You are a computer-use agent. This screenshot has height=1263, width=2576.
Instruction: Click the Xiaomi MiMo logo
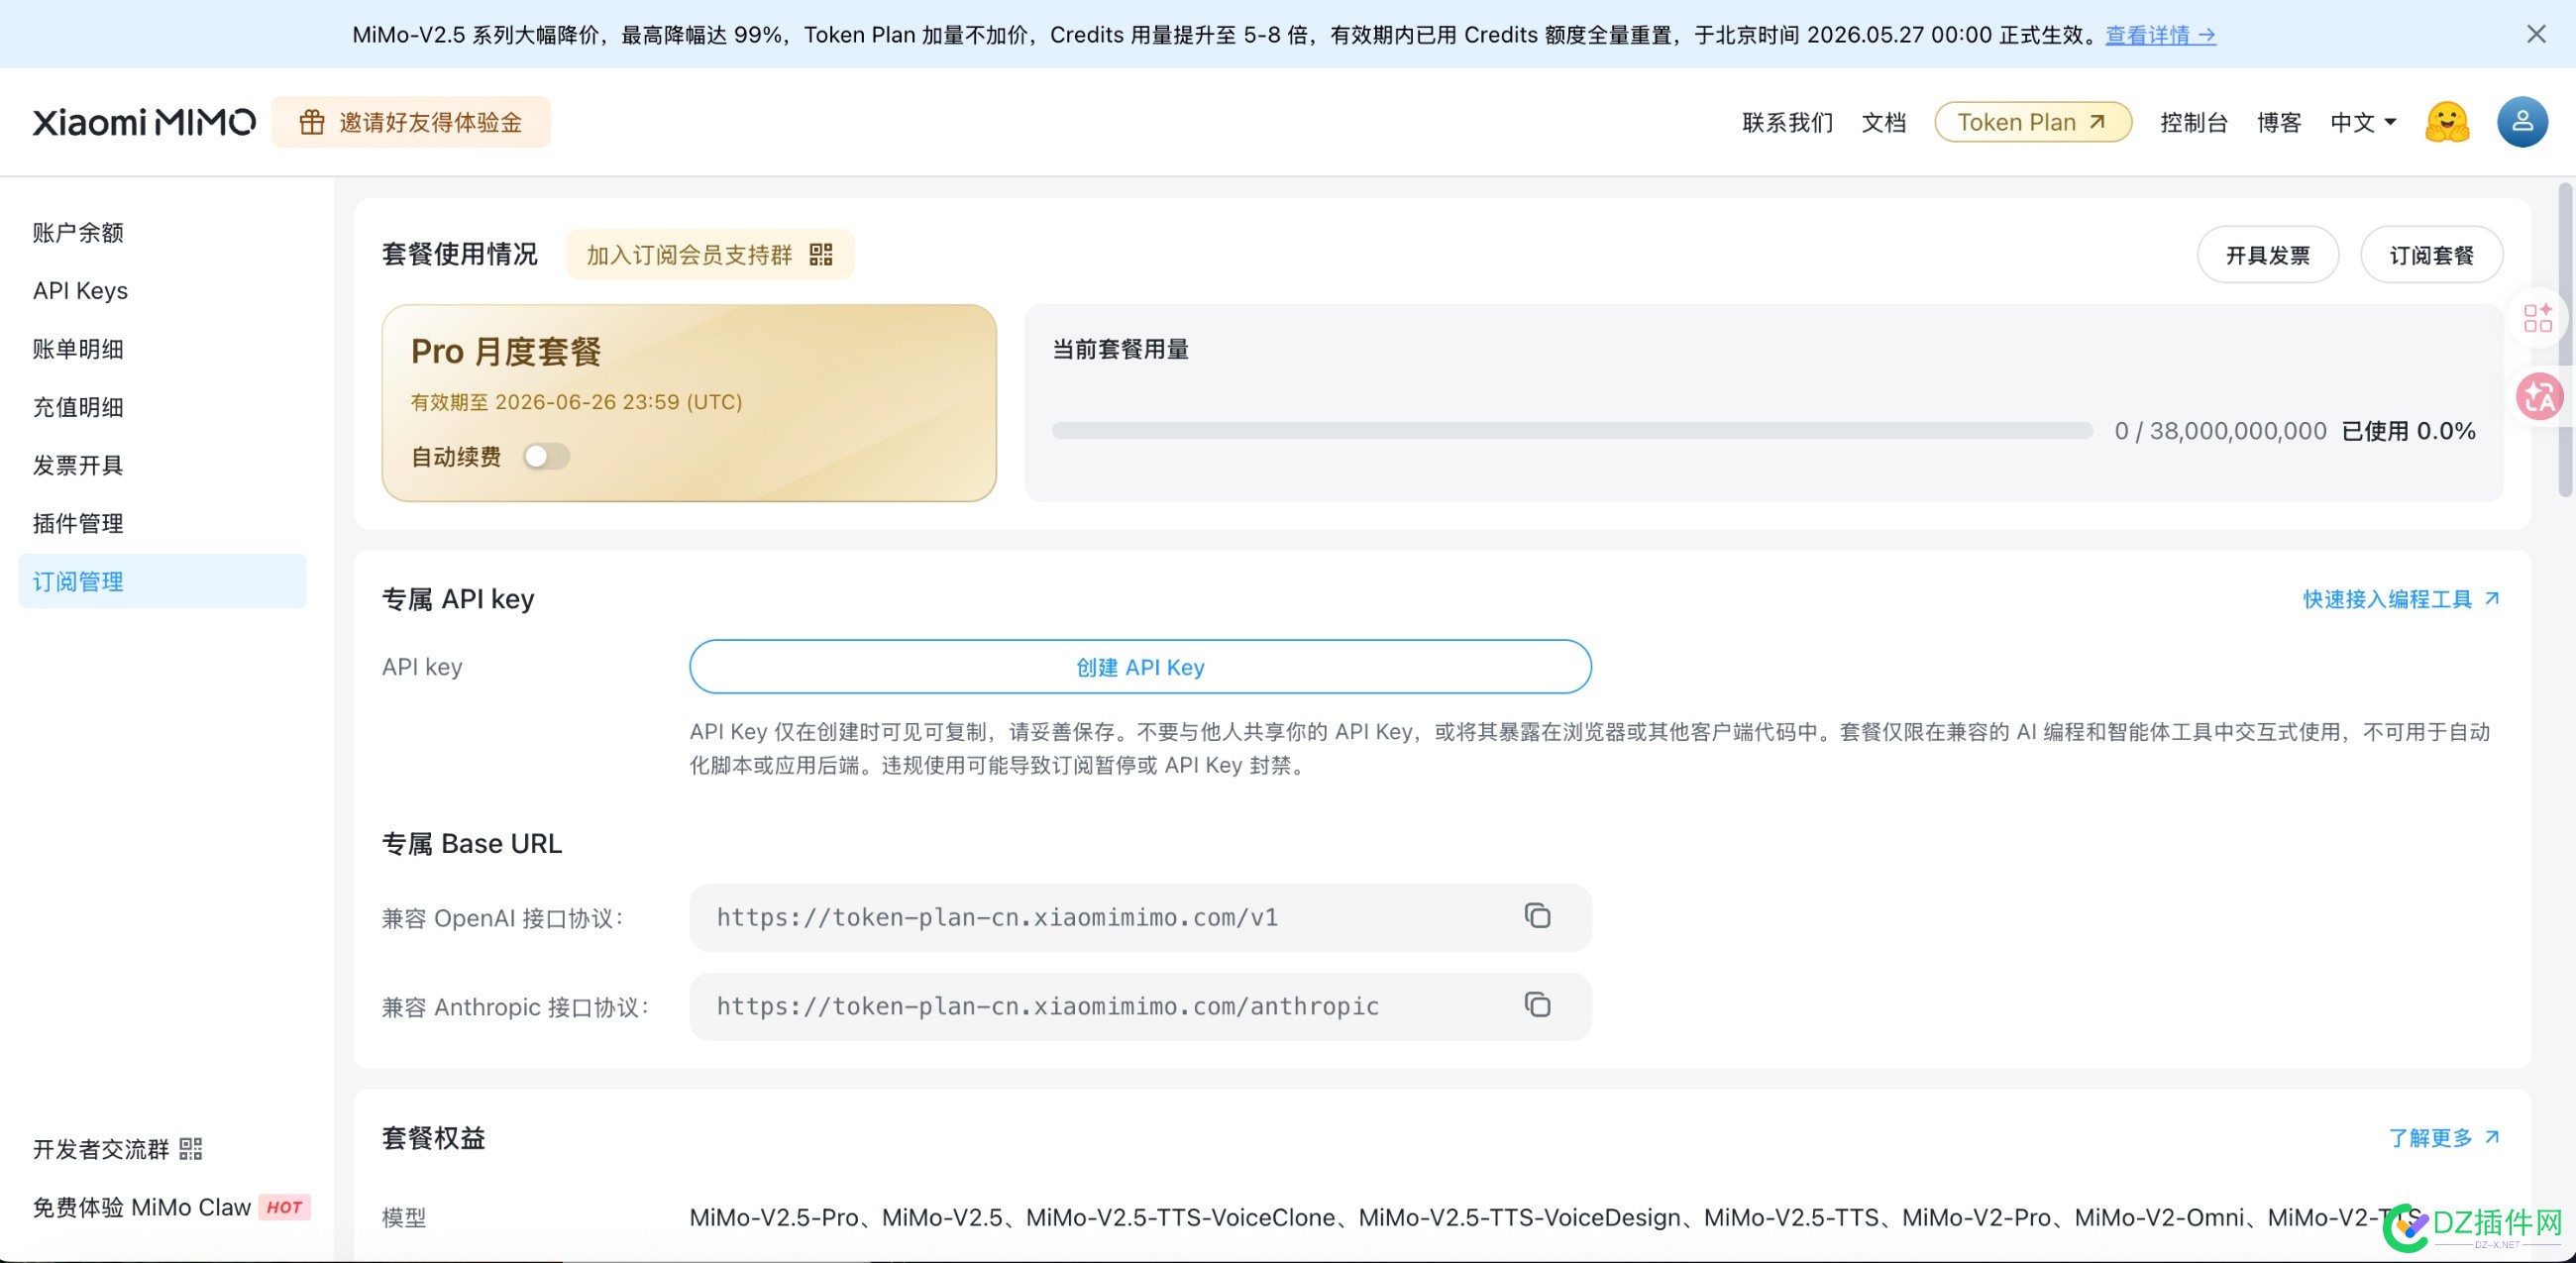click(143, 122)
